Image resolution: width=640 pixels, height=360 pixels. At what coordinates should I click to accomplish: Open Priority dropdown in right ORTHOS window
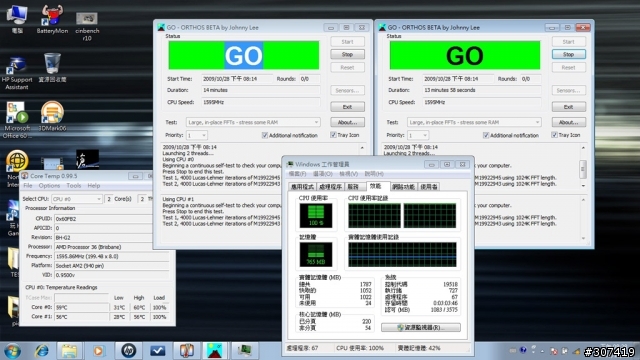(418, 135)
